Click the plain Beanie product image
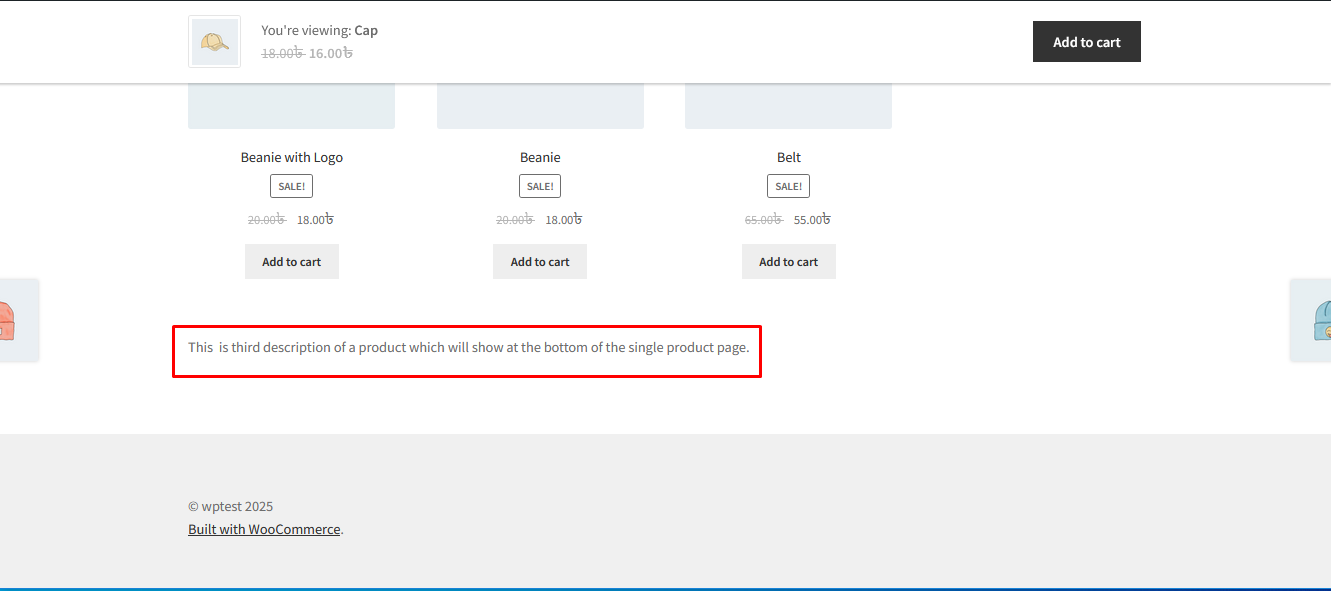Image resolution: width=1331 pixels, height=591 pixels. coord(540,107)
